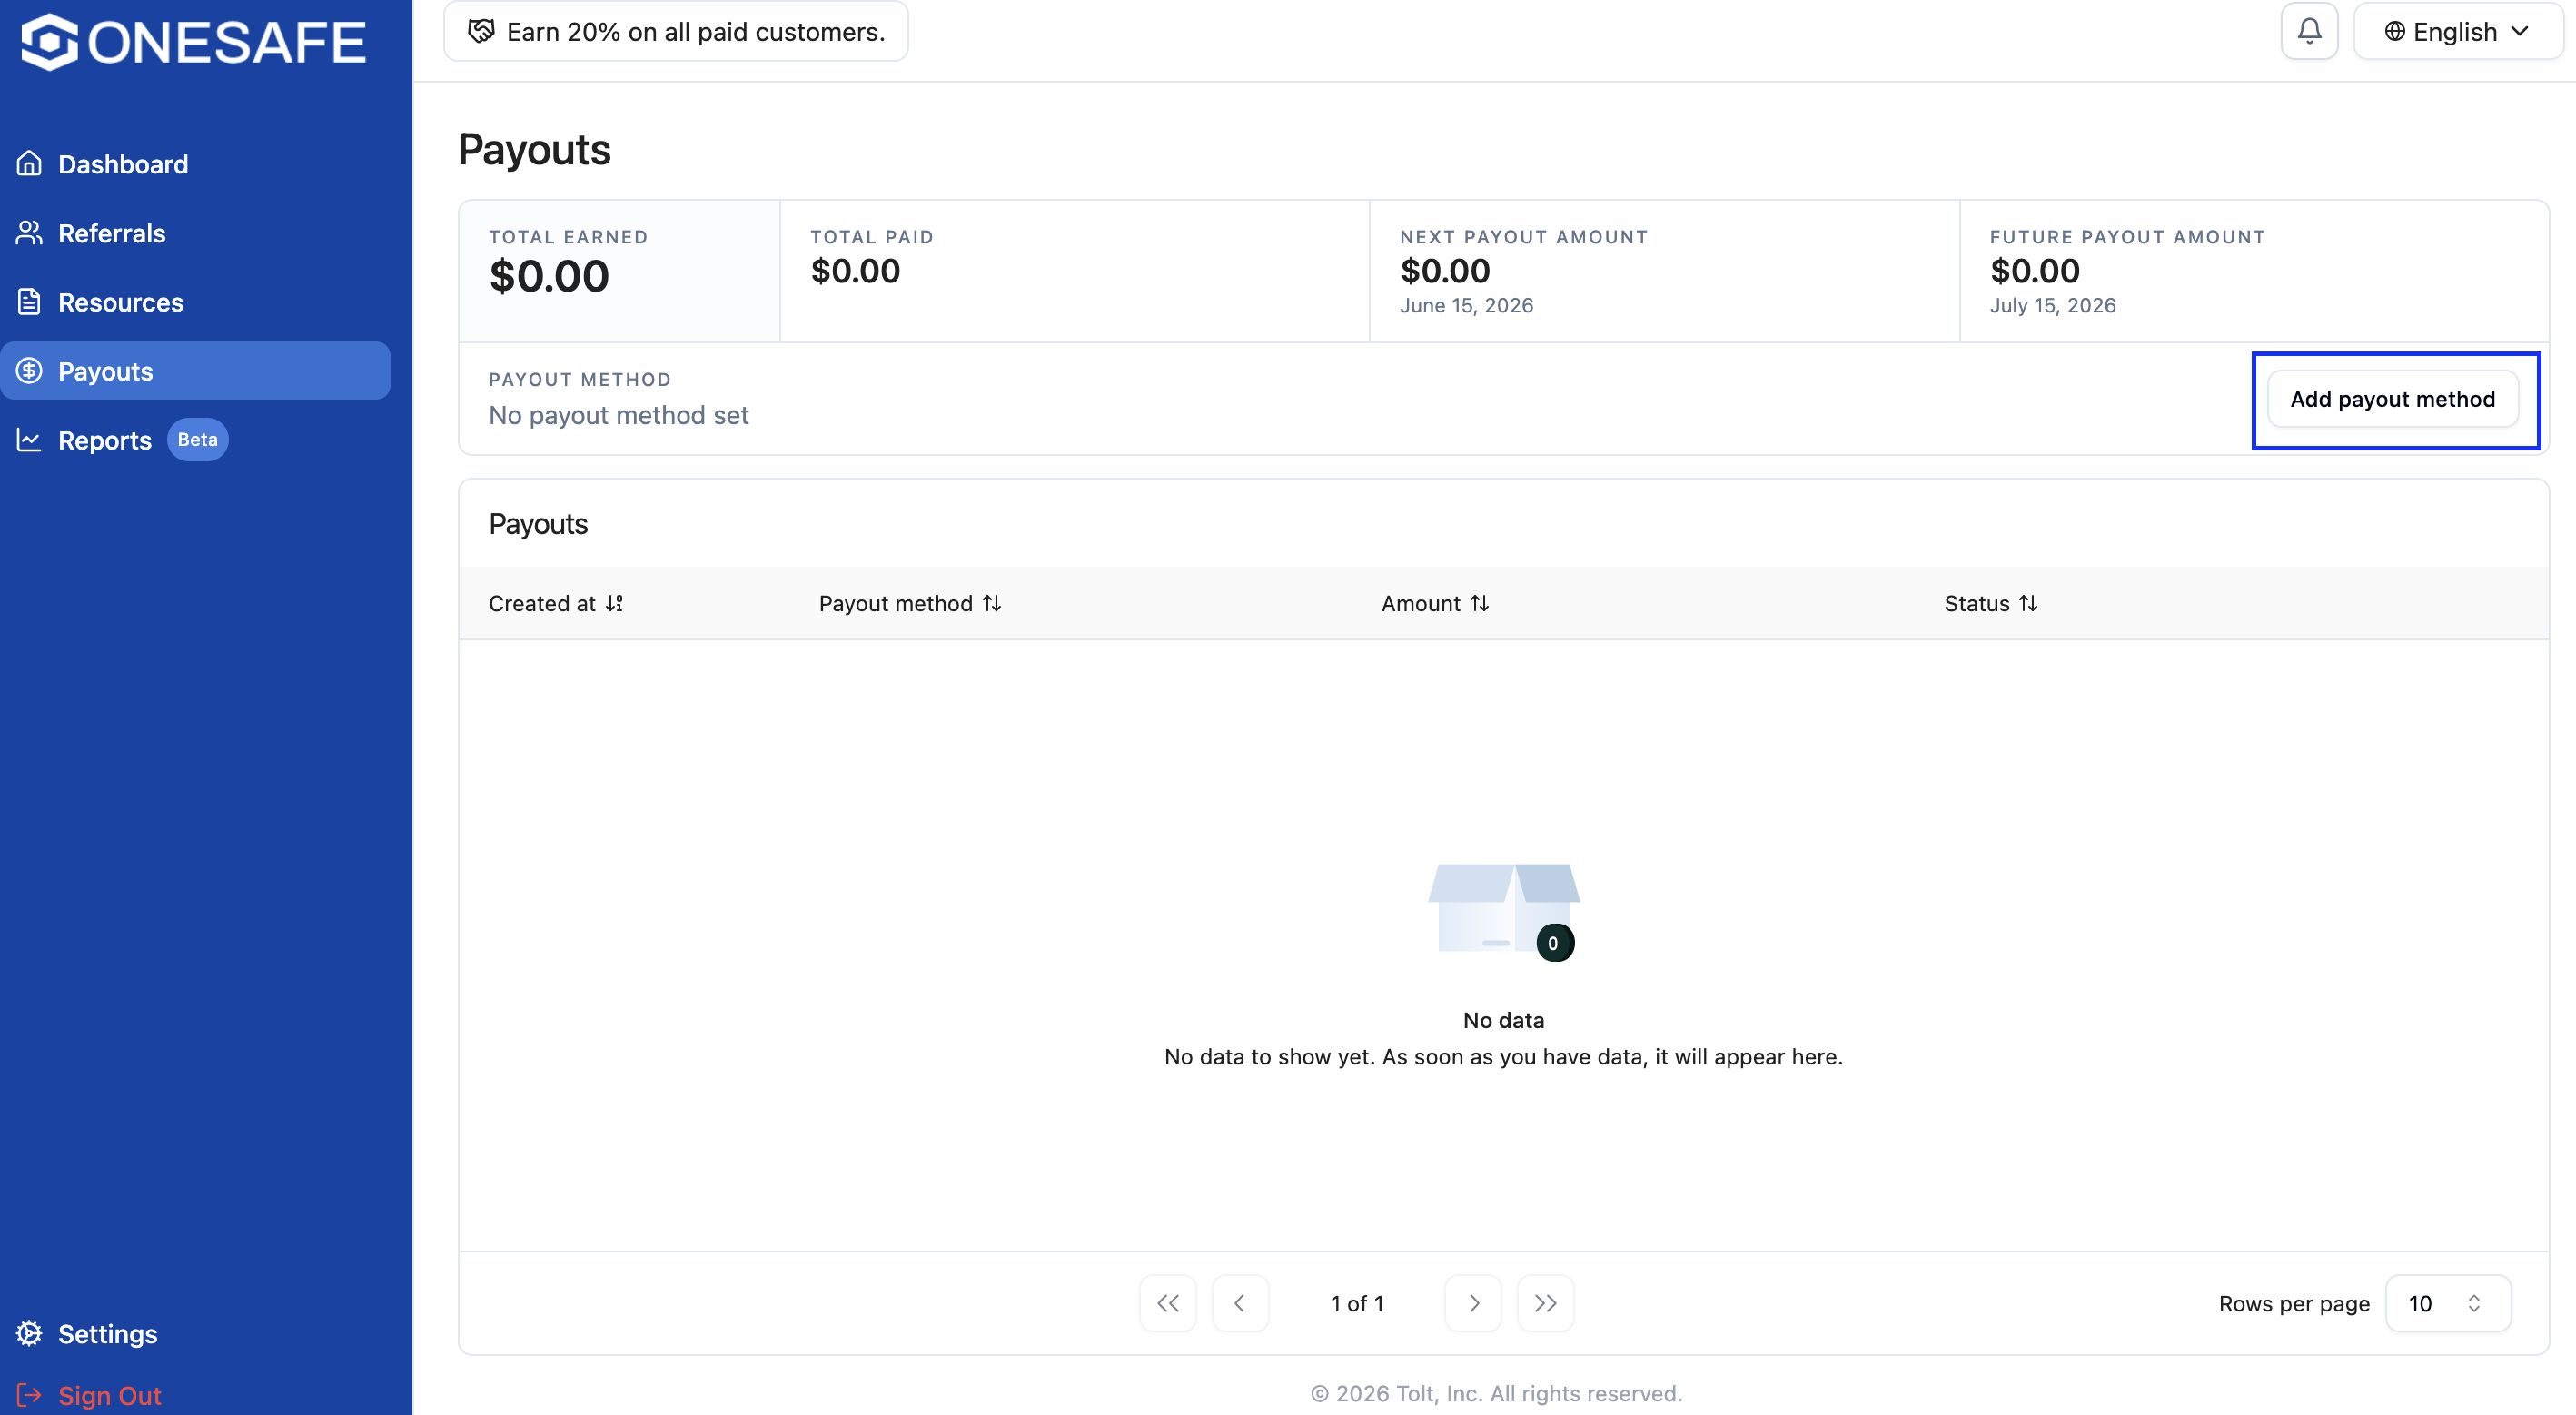Click the Reports chart icon

tap(29, 440)
